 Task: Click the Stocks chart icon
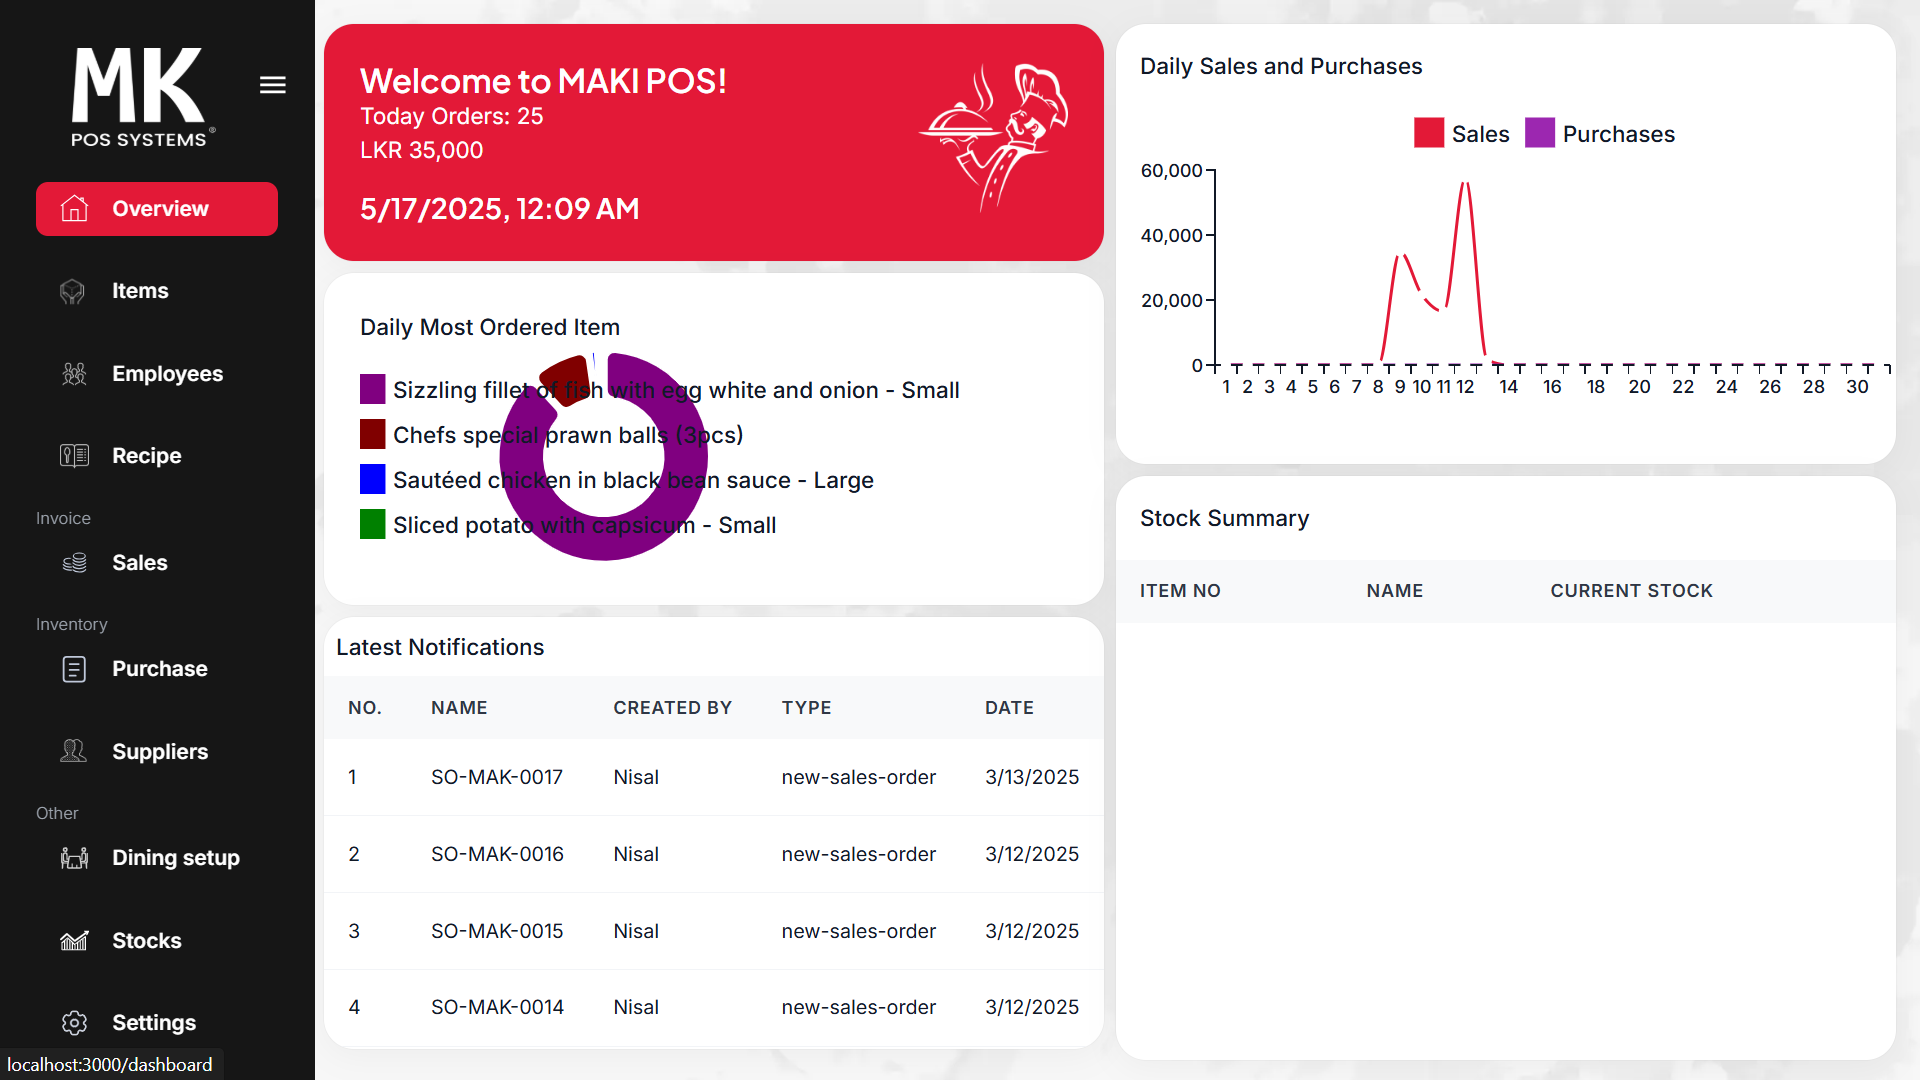[74, 941]
